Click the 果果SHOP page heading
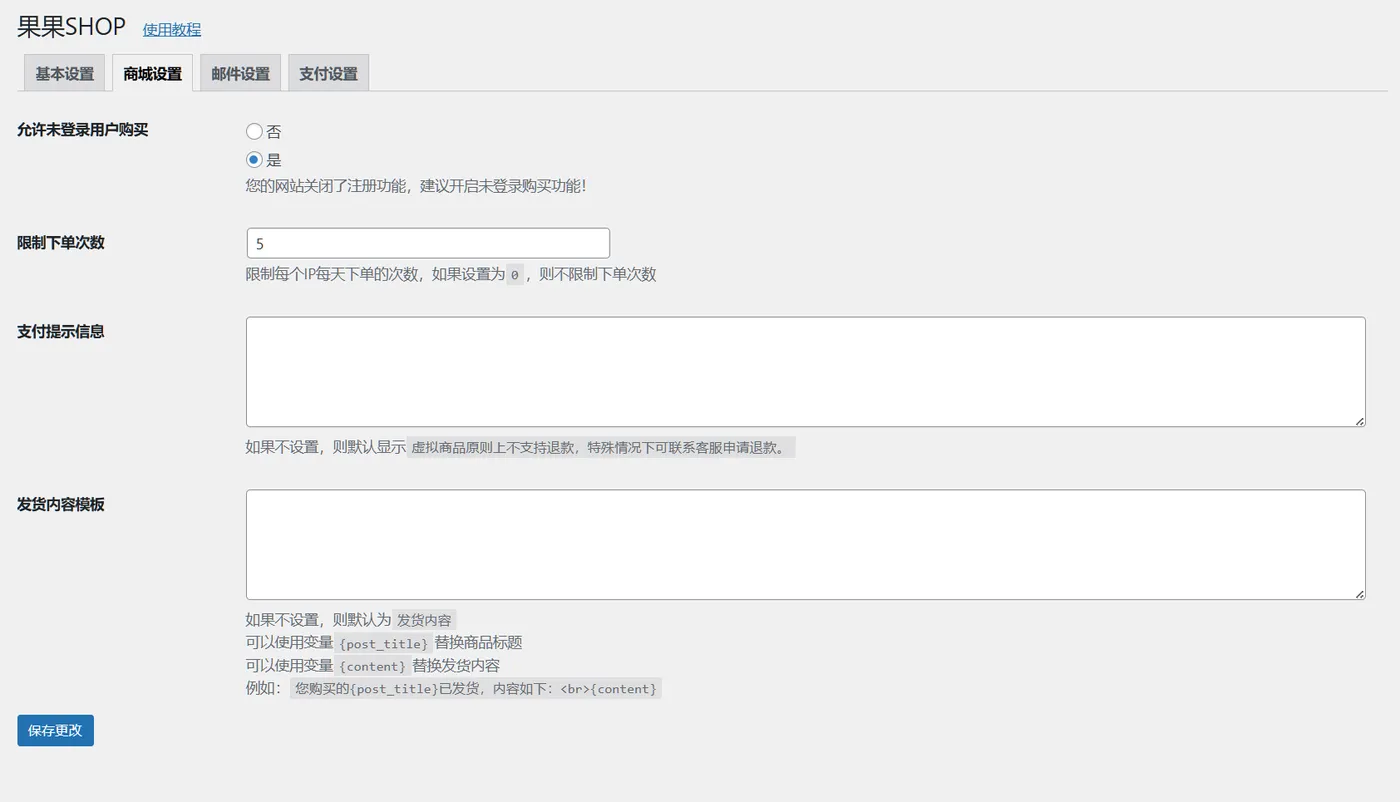 tap(71, 27)
